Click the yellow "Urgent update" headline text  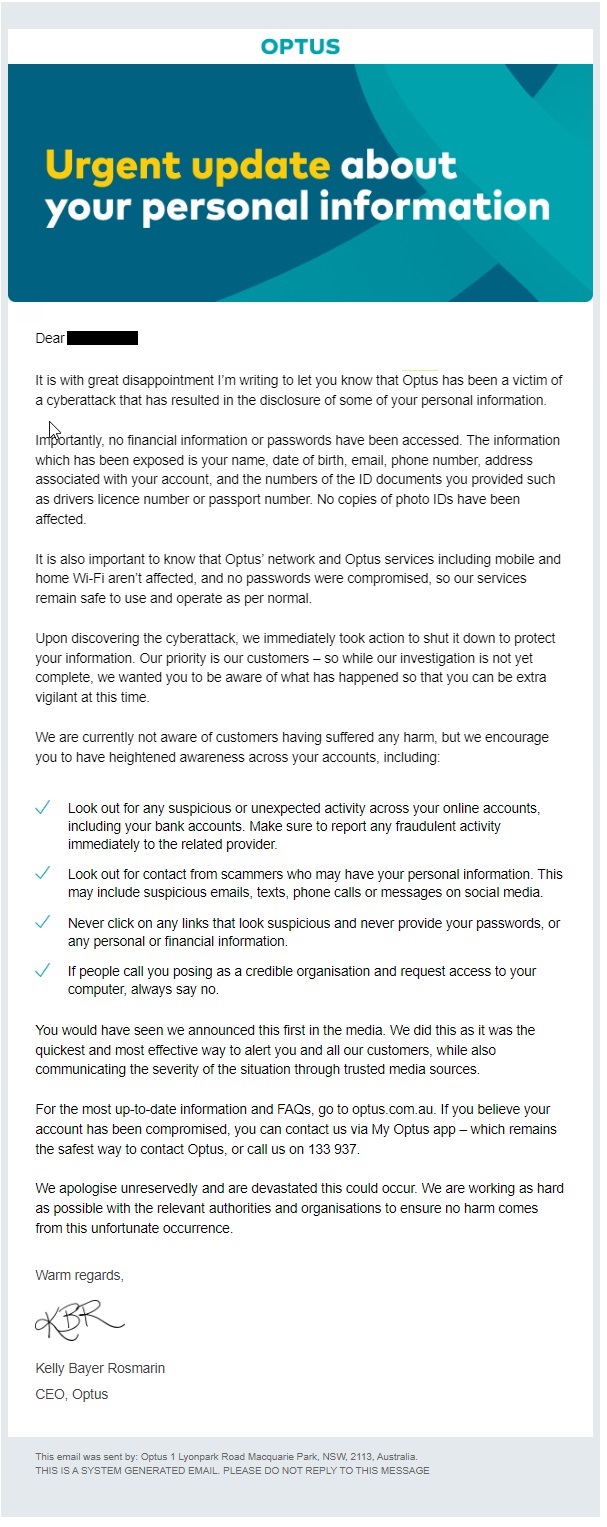(188, 165)
